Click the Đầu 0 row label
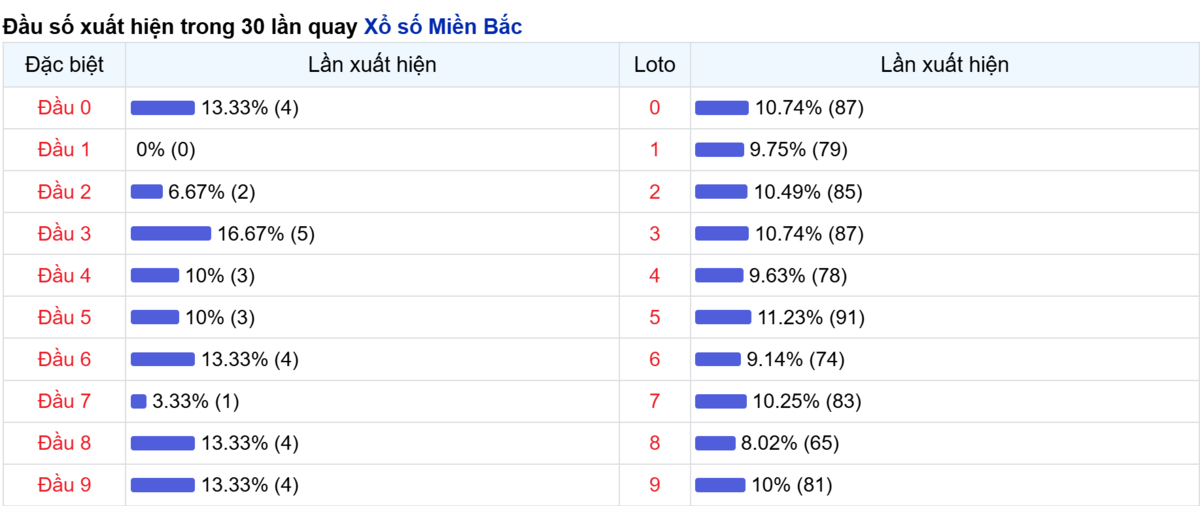The height and width of the screenshot is (506, 1200). (x=64, y=108)
